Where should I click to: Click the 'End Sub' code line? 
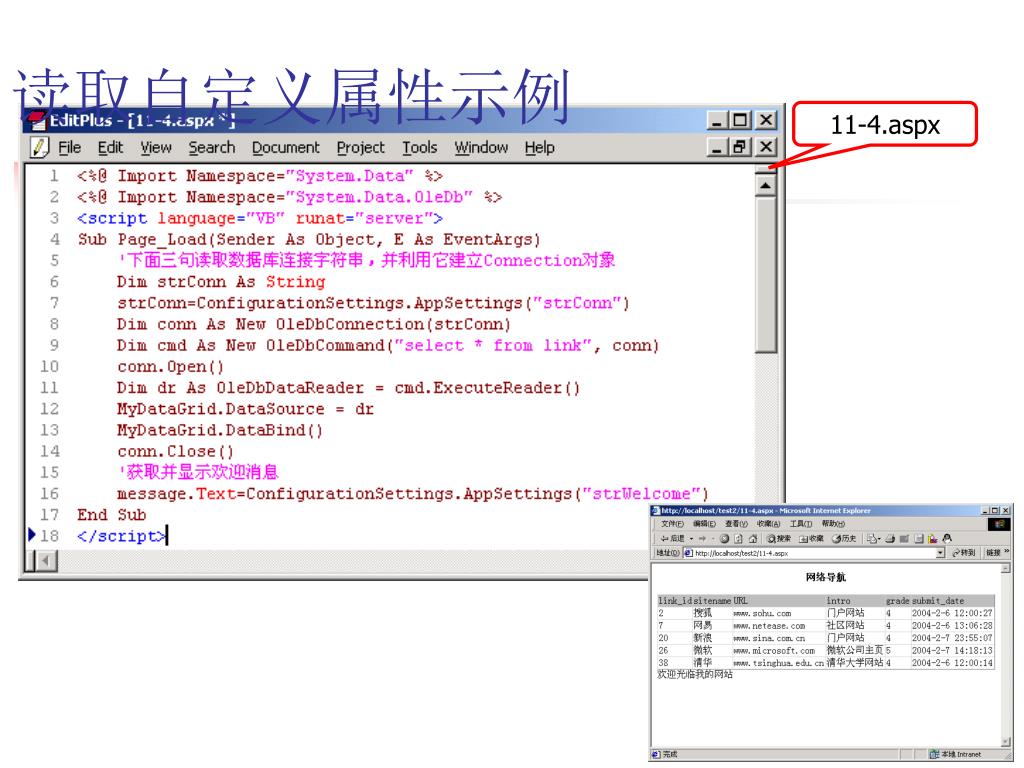point(112,515)
